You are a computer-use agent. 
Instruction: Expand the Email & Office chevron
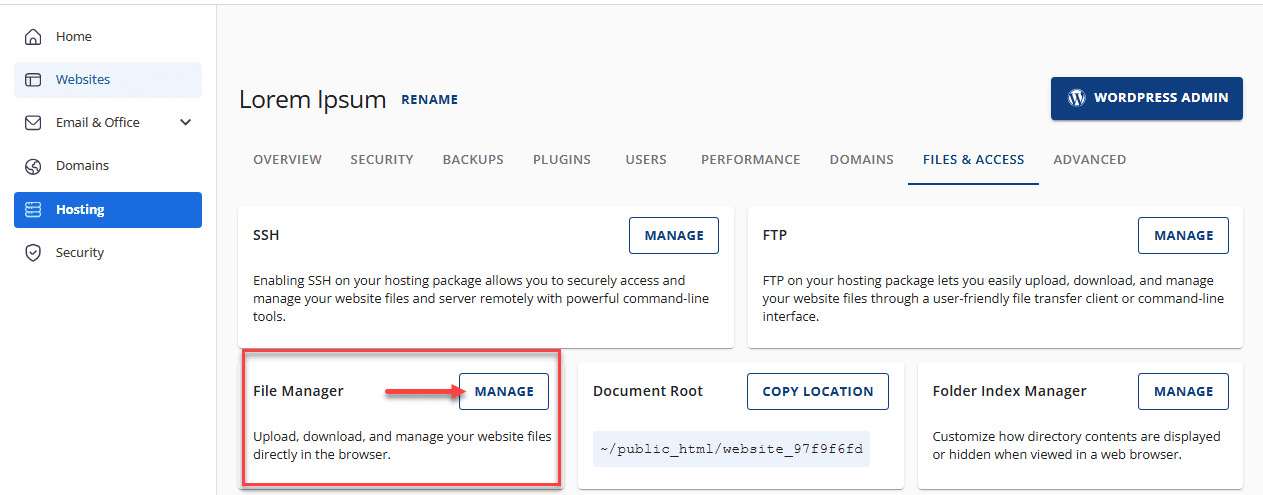(185, 123)
